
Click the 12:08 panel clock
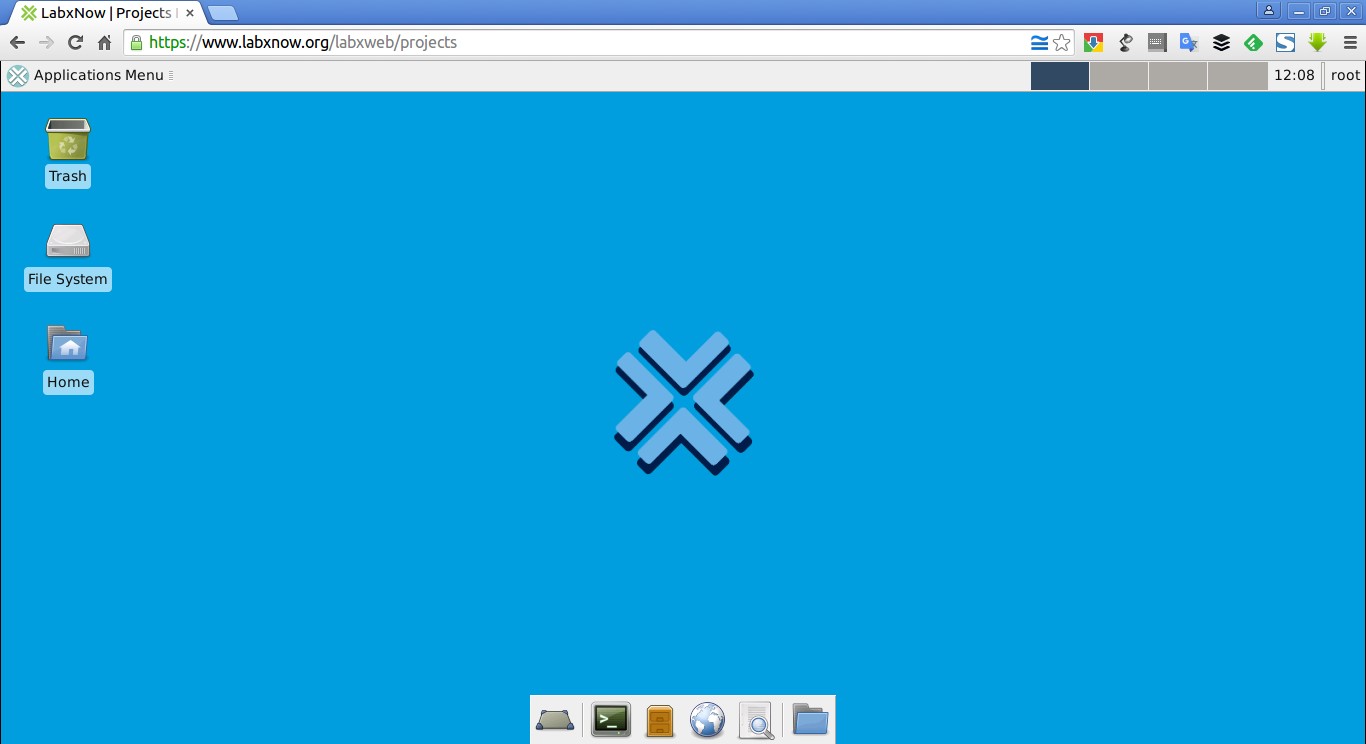(x=1294, y=75)
